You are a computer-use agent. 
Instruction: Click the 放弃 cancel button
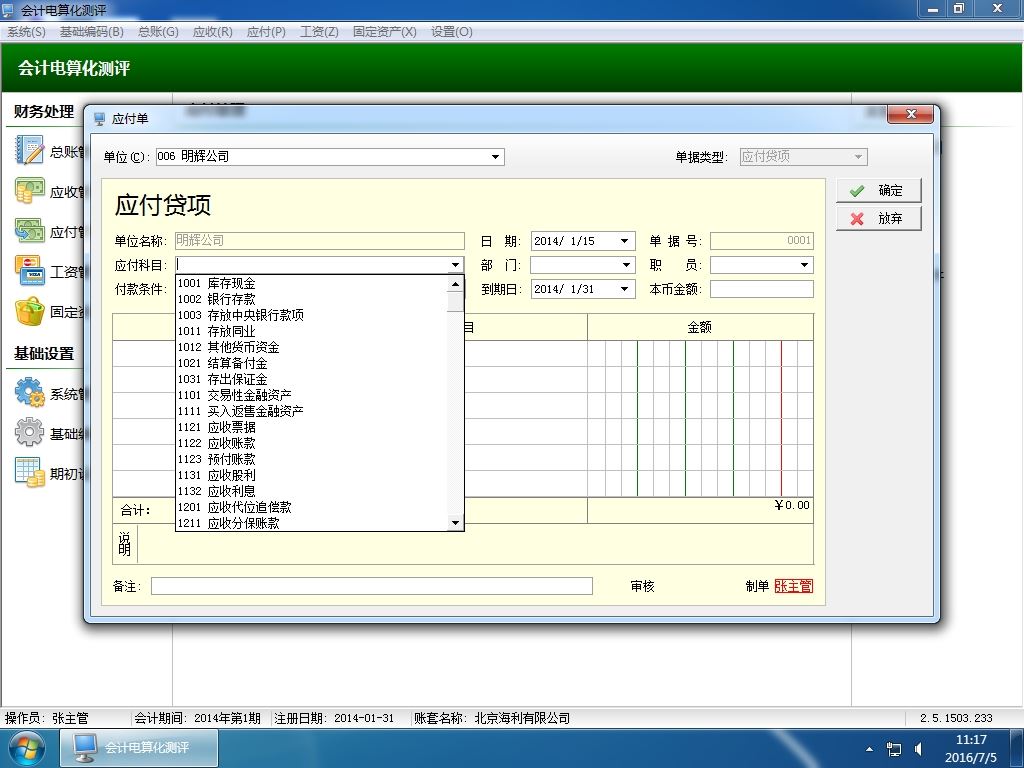(878, 218)
